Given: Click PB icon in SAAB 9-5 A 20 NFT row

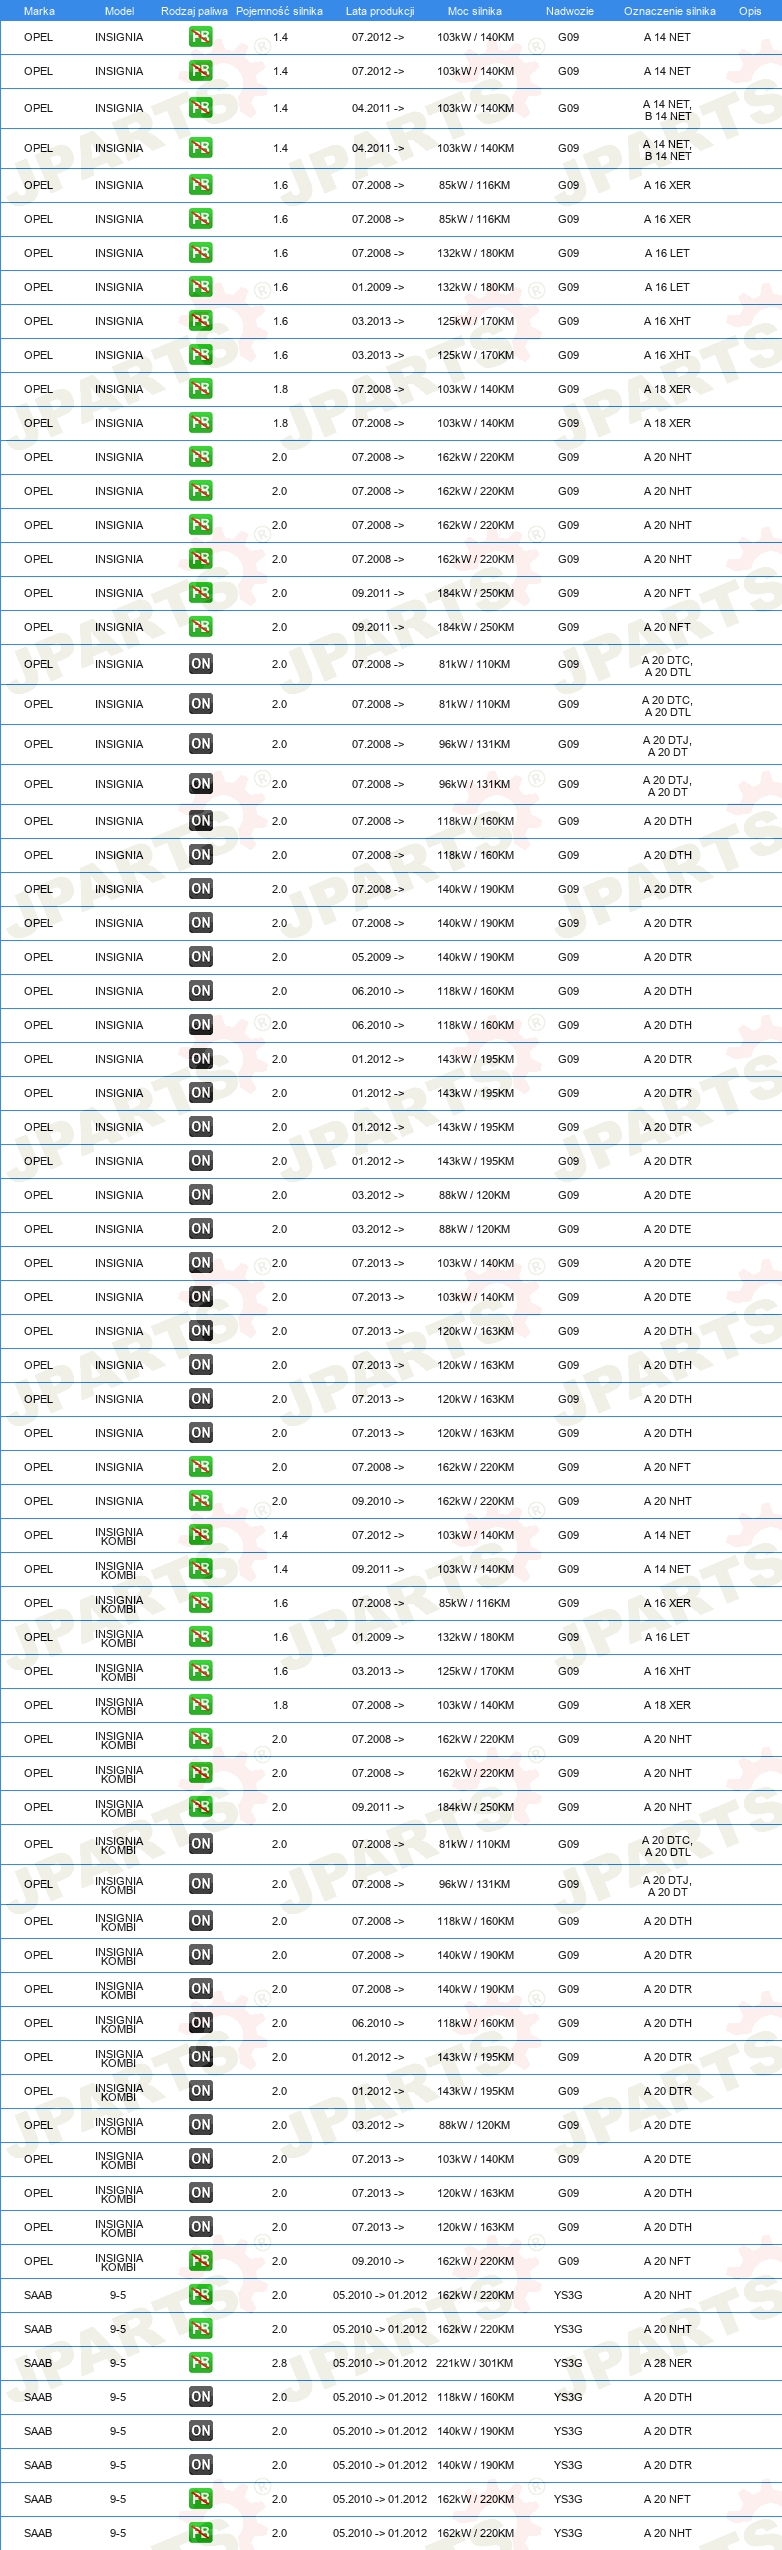Looking at the screenshot, I should coord(201,2499).
